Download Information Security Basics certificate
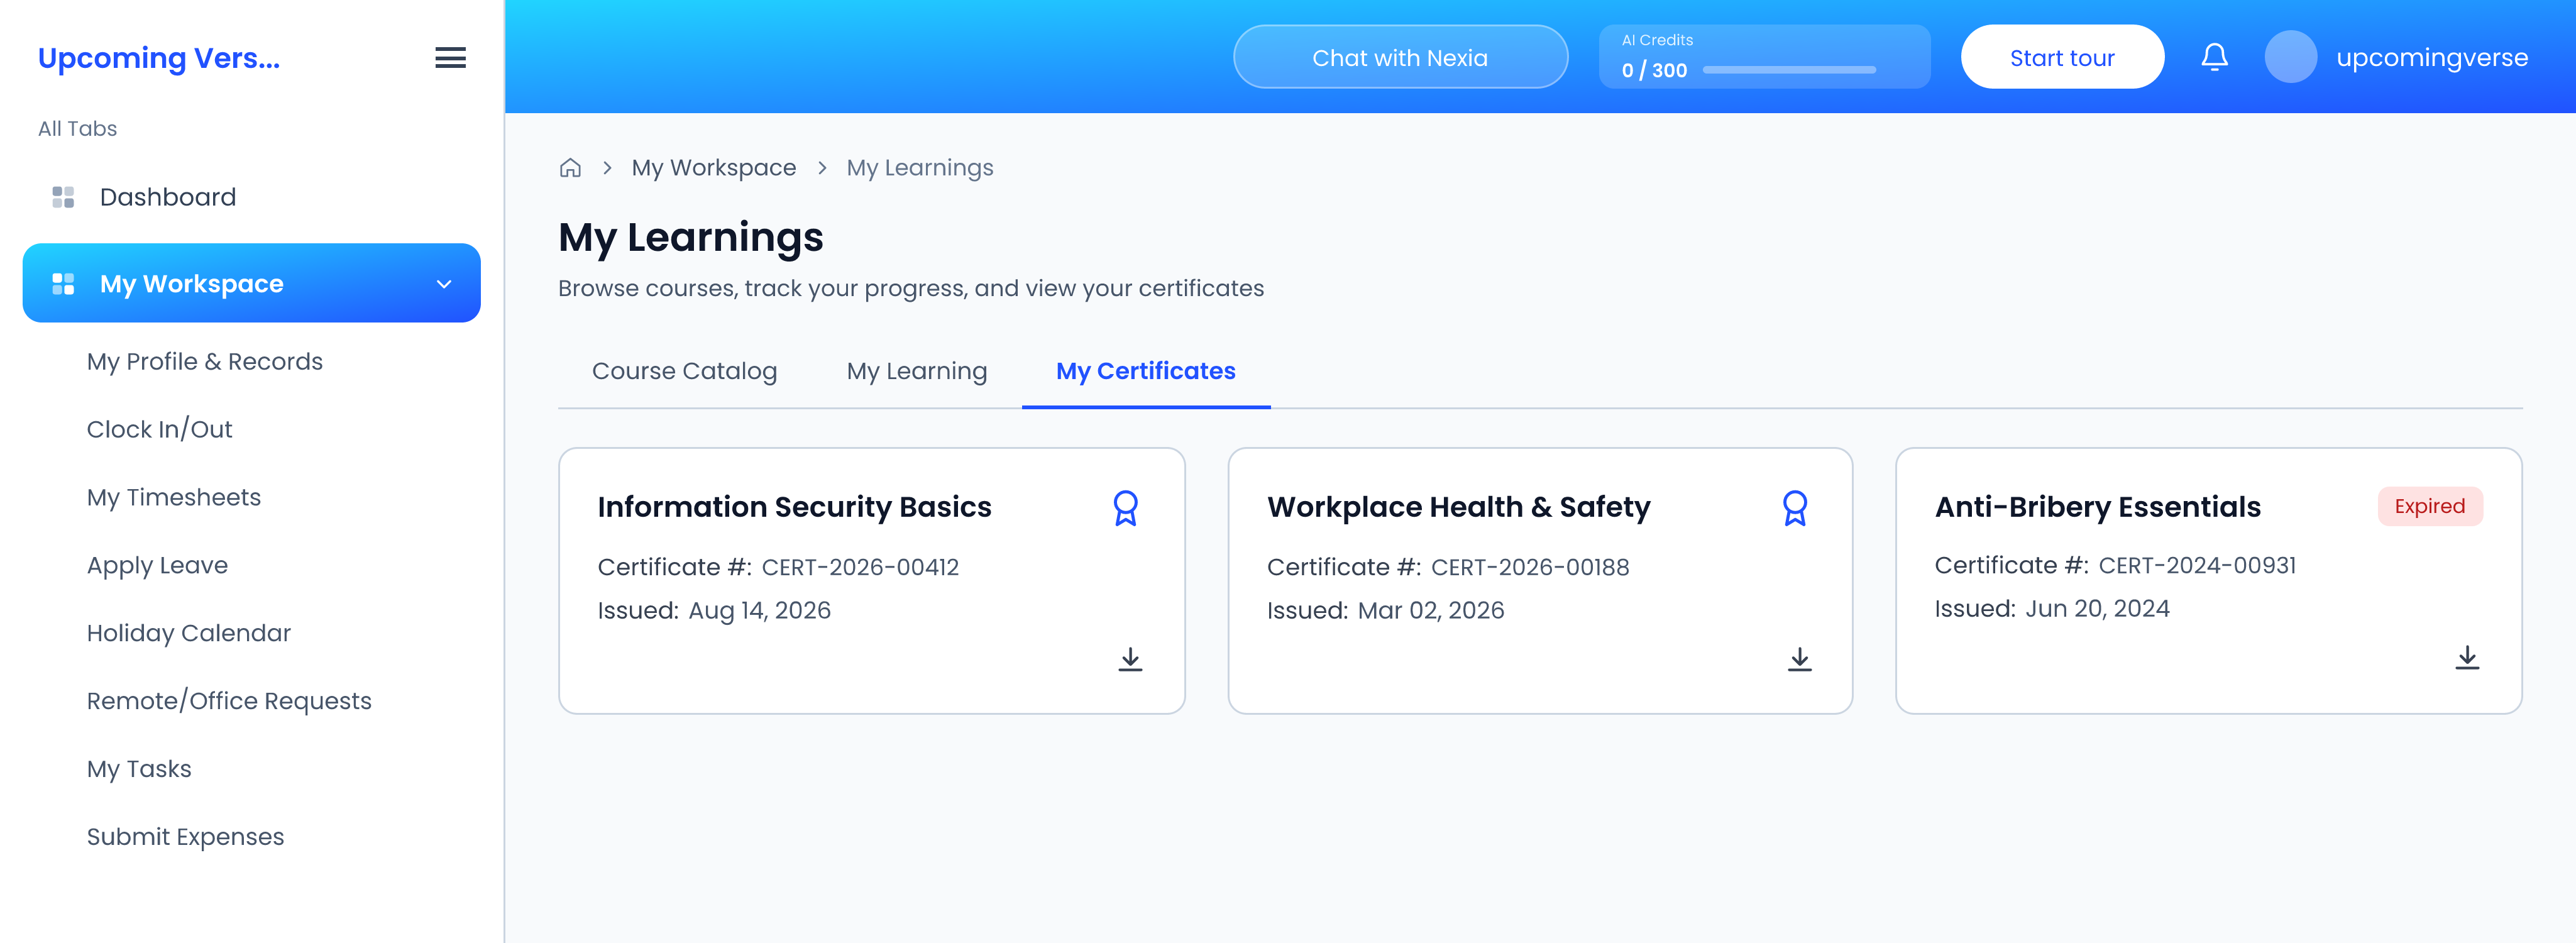 (x=1130, y=659)
